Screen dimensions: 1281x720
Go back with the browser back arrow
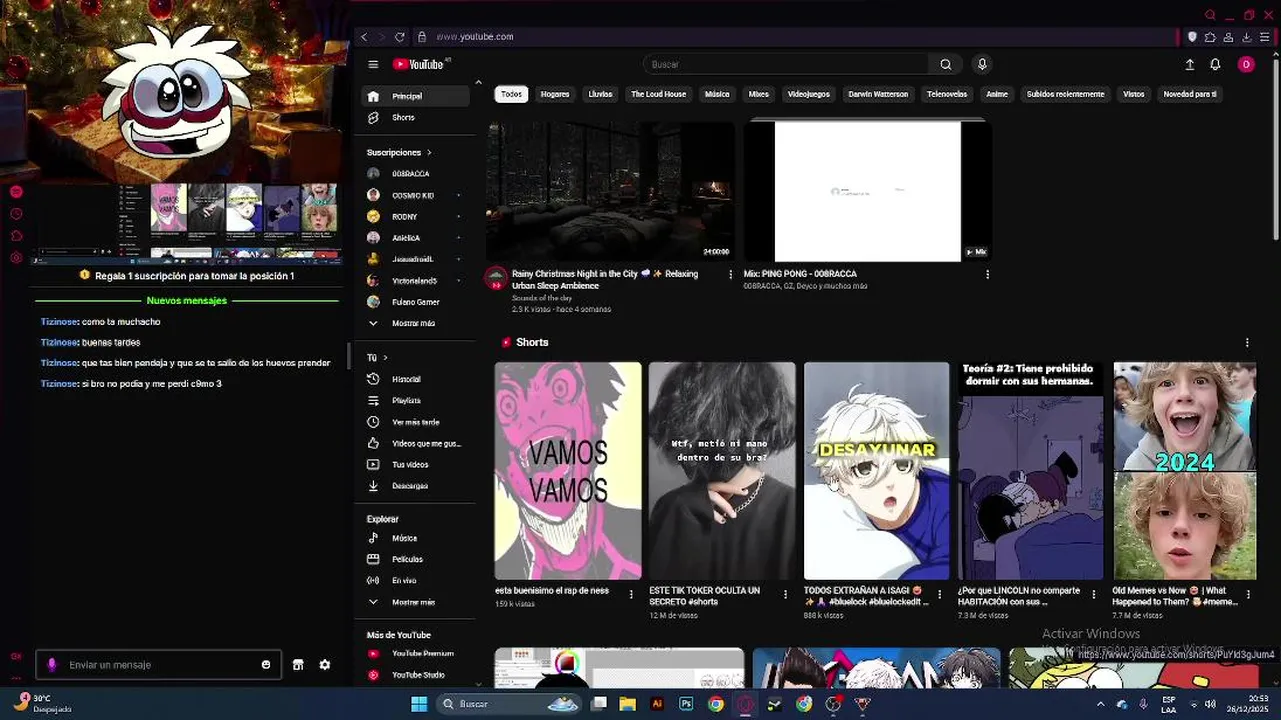tap(364, 37)
